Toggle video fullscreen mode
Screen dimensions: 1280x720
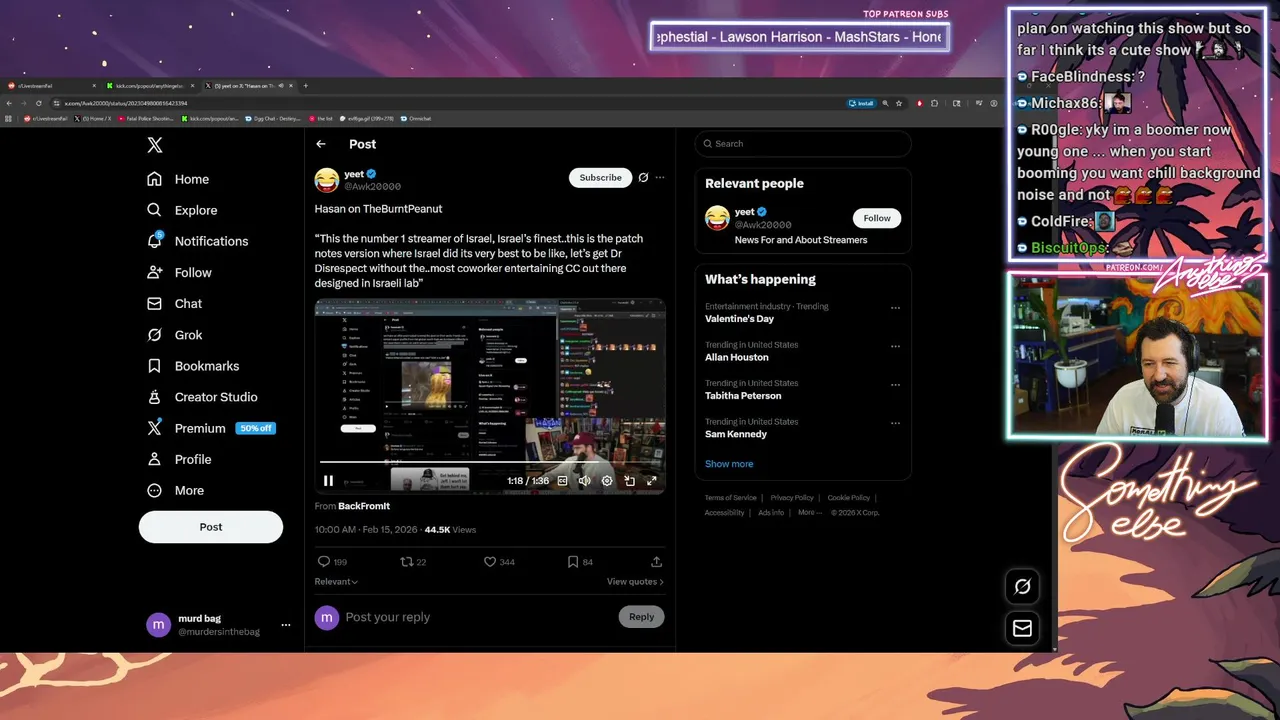[652, 481]
